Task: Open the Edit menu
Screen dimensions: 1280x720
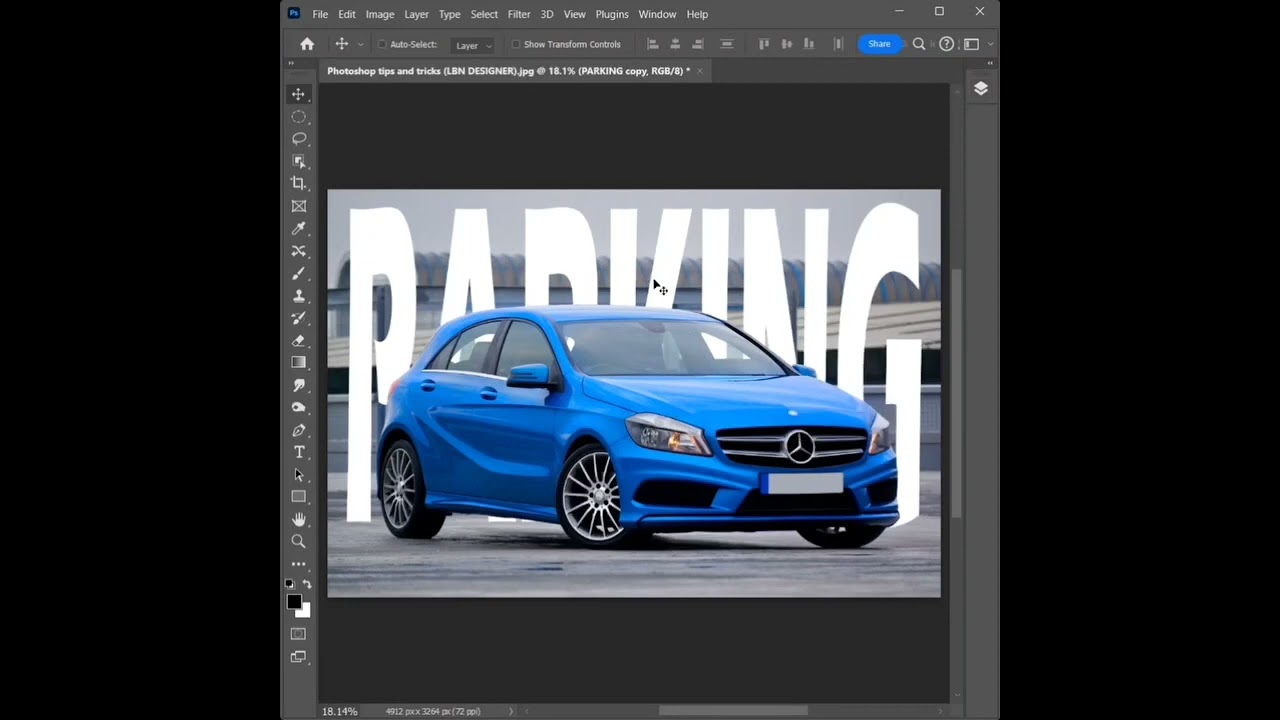Action: tap(347, 14)
